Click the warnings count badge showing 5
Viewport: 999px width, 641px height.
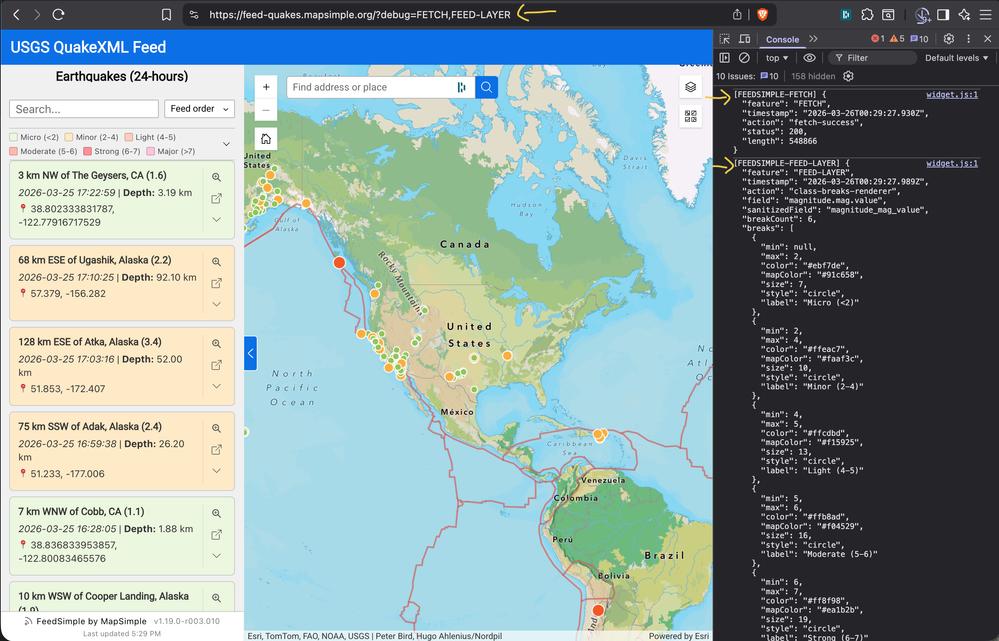(x=897, y=39)
